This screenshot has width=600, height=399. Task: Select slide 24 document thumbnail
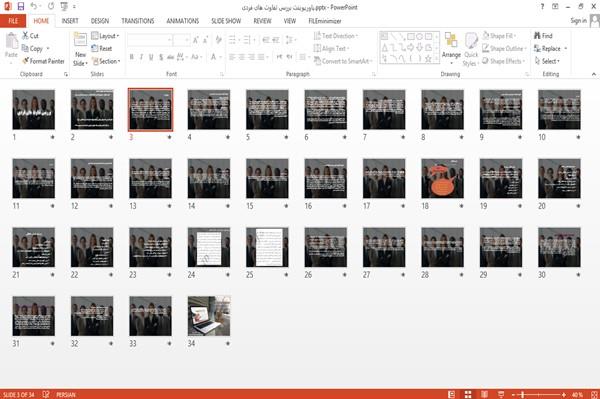(x=209, y=247)
